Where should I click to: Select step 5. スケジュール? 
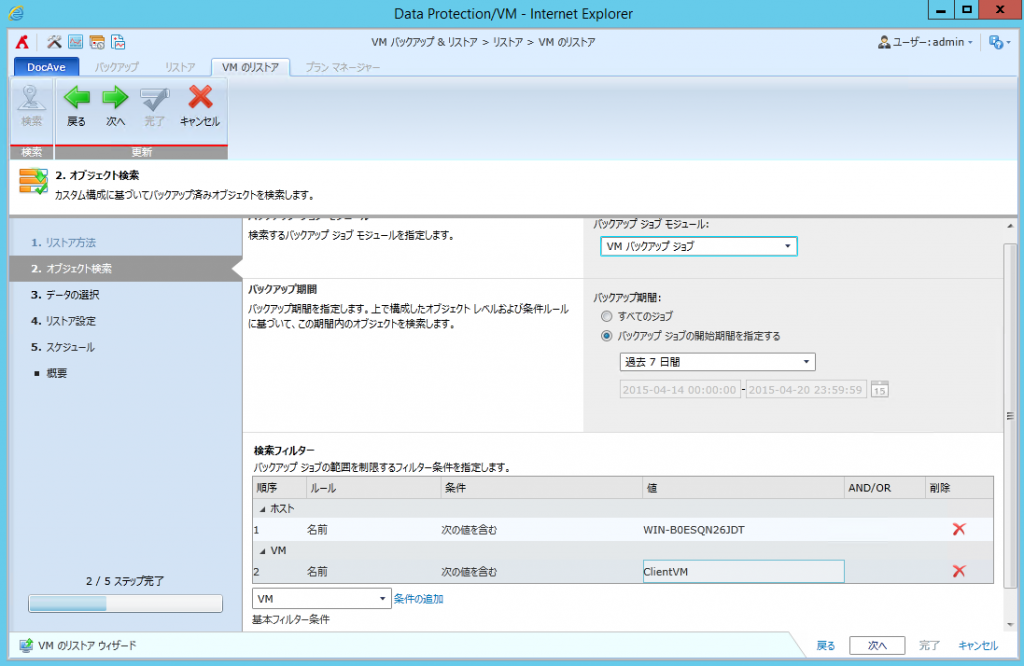coord(63,347)
